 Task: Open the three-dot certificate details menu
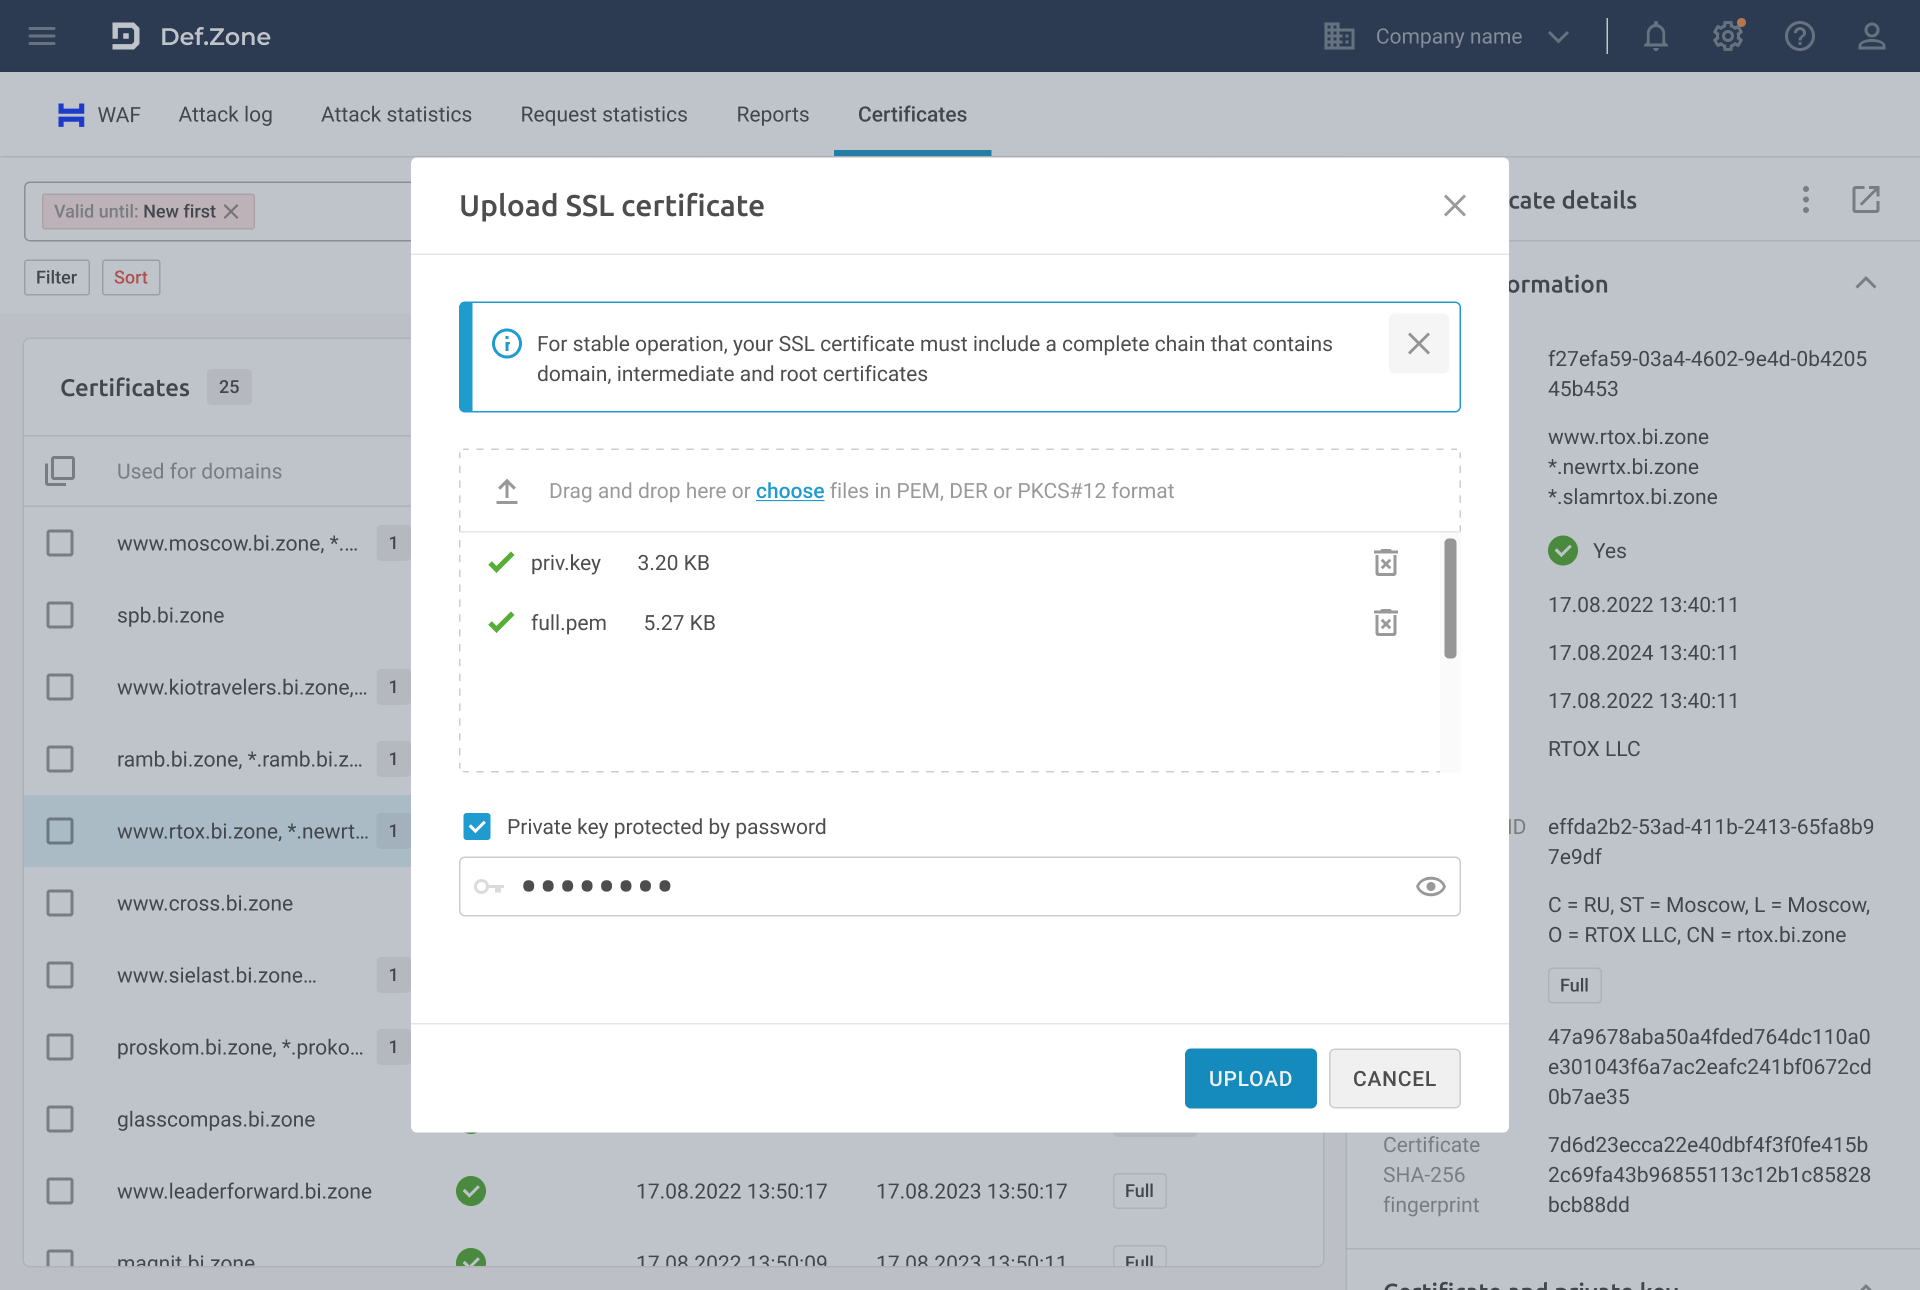[1805, 200]
